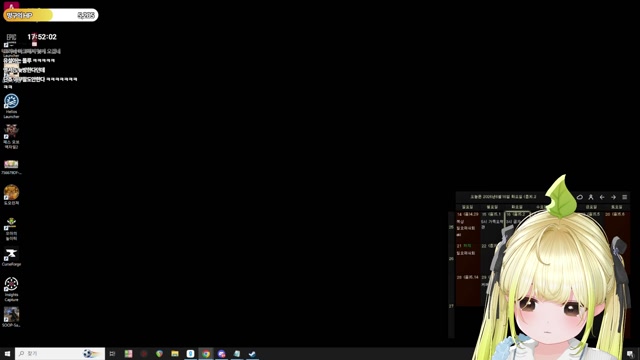This screenshot has width=640, height=360.
Task: Open File Explorer from the taskbar
Action: point(175,354)
